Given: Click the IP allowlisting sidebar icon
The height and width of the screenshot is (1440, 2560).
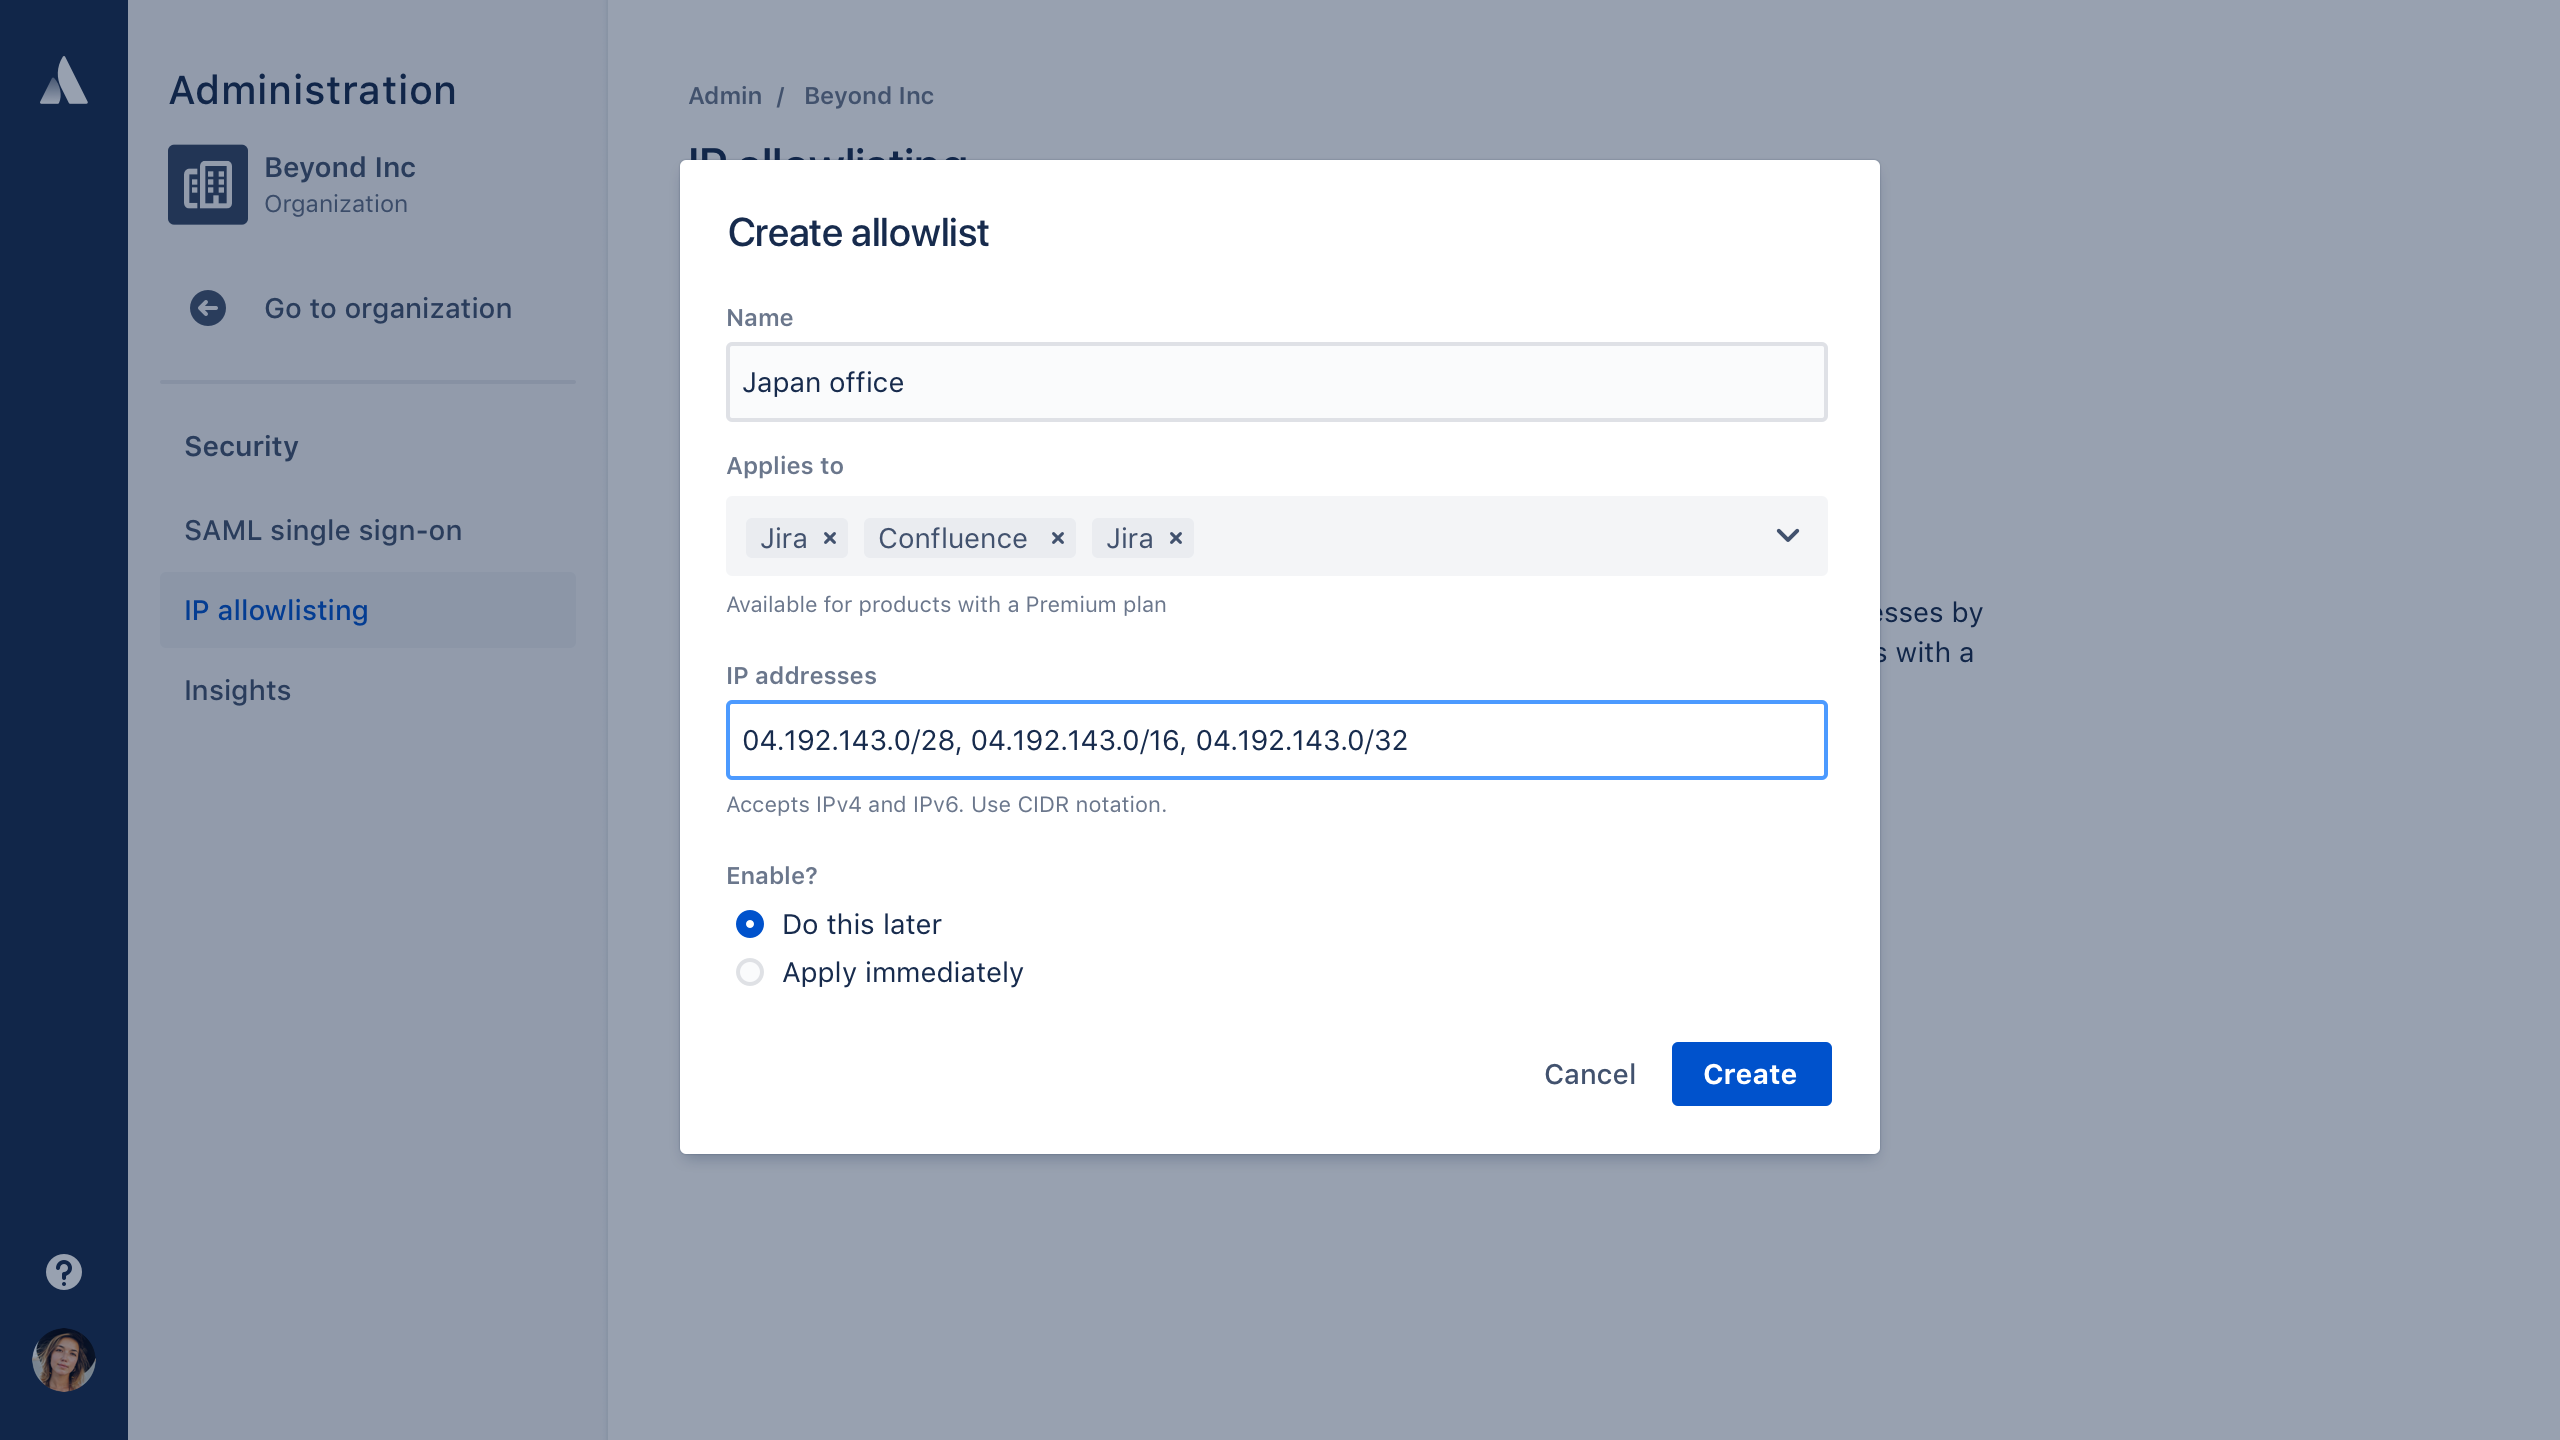Looking at the screenshot, I should 367,610.
